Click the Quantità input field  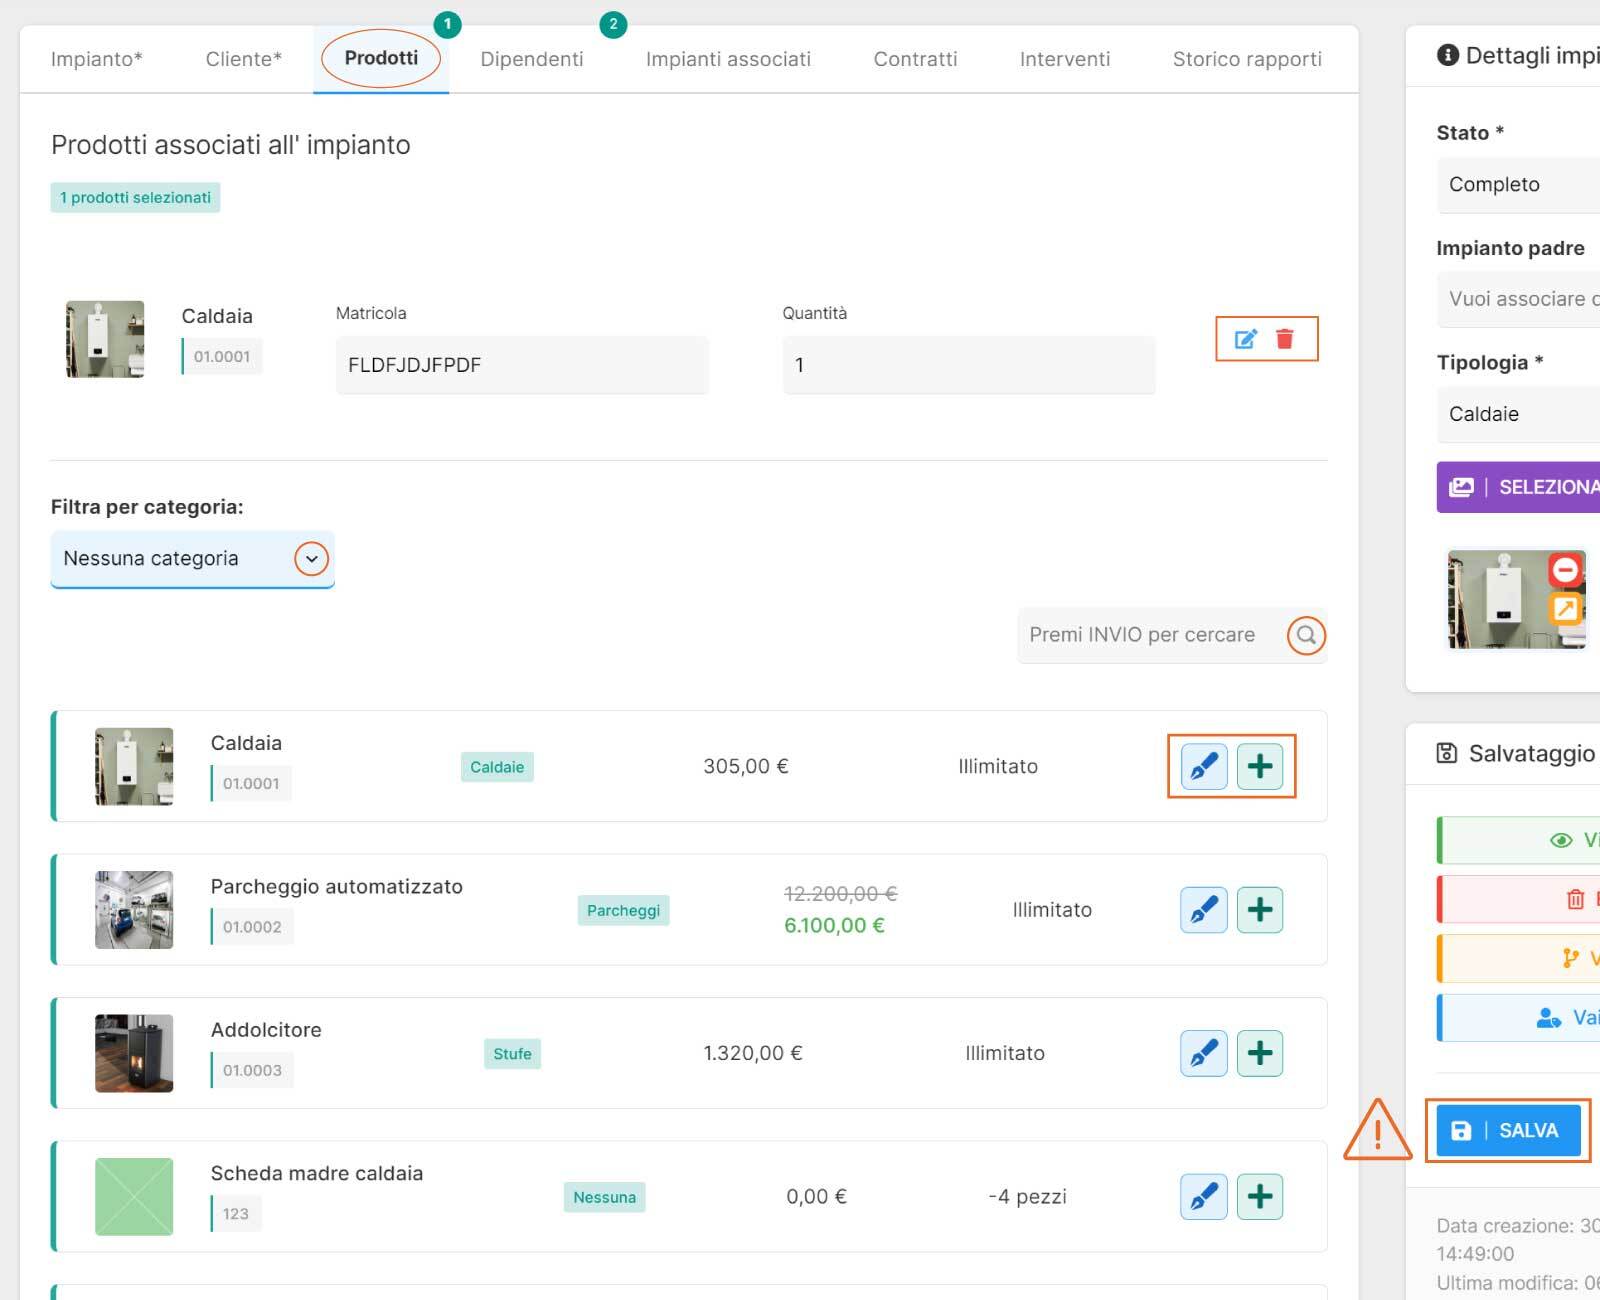point(968,365)
